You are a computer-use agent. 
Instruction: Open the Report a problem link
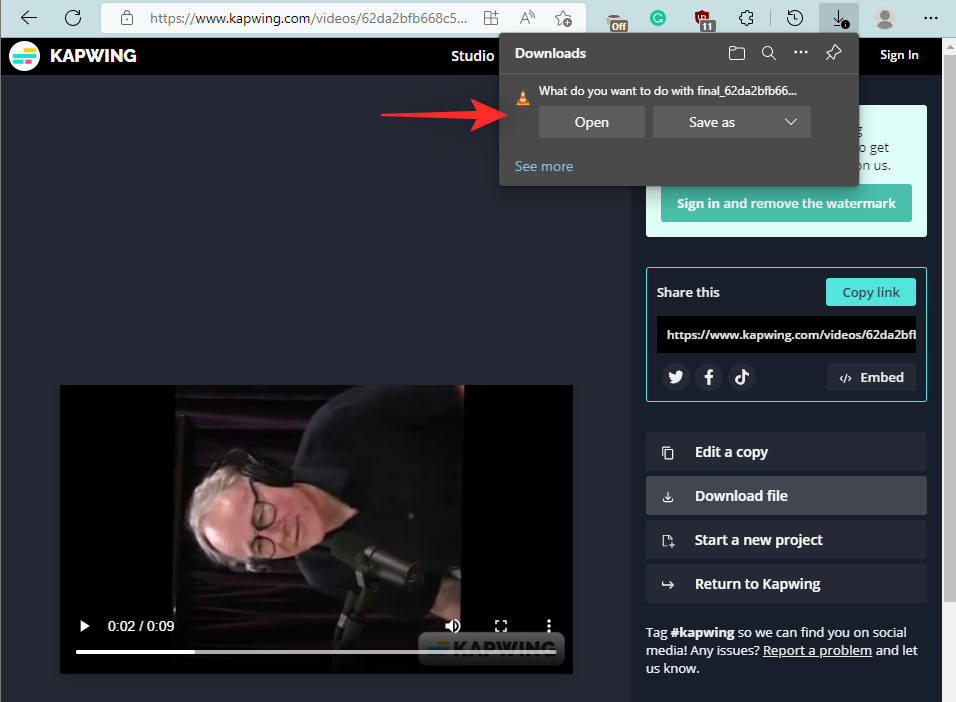click(x=817, y=650)
